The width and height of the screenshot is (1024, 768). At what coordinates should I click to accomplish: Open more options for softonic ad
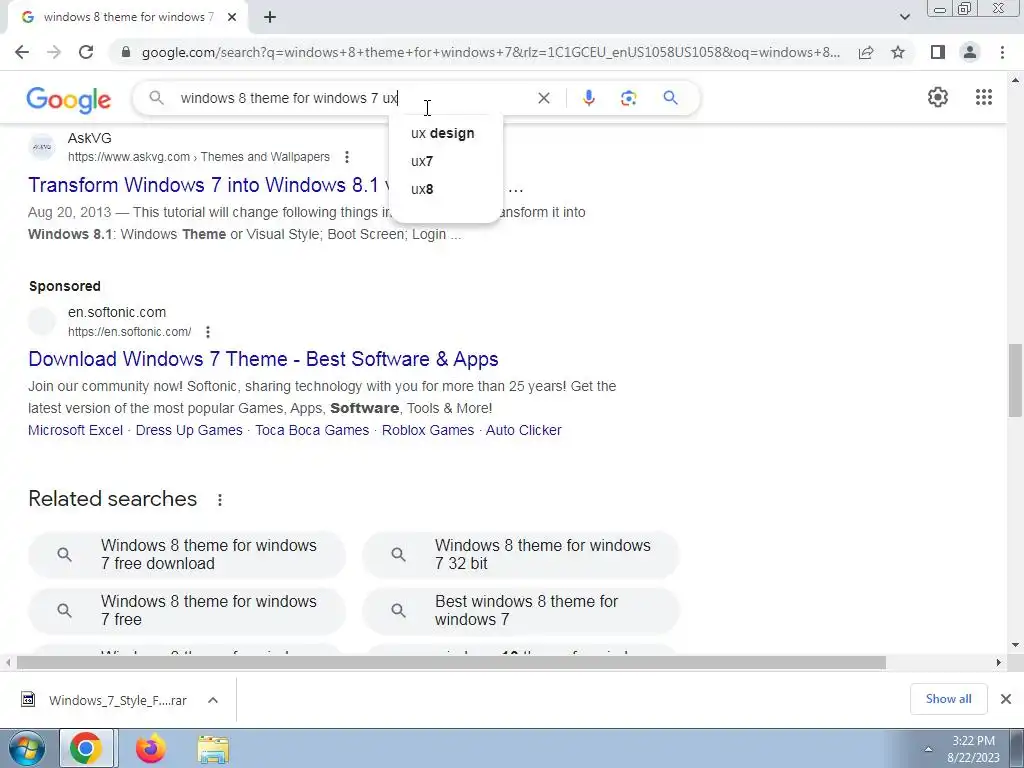[208, 332]
